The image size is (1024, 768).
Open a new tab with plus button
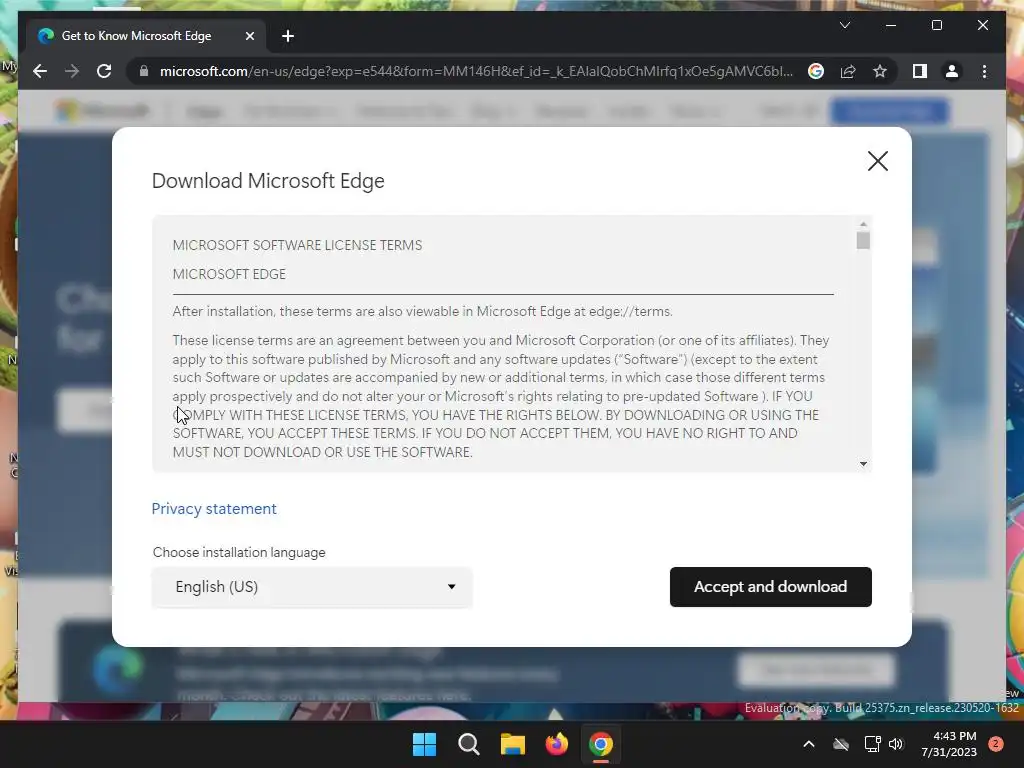pyautogui.click(x=288, y=36)
